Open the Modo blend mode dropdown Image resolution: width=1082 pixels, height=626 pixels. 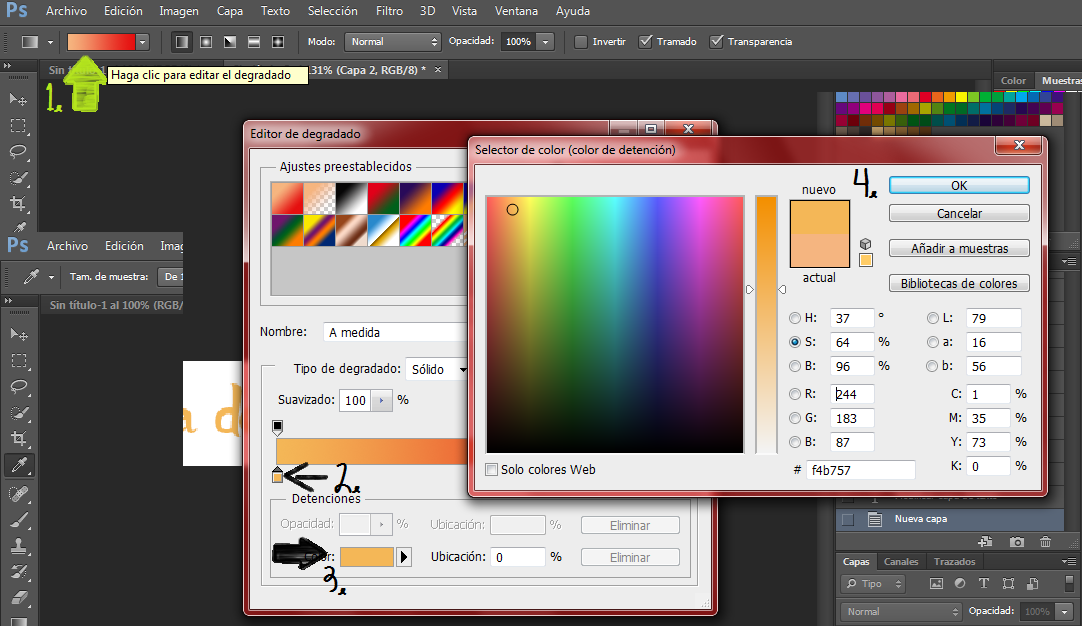click(392, 42)
